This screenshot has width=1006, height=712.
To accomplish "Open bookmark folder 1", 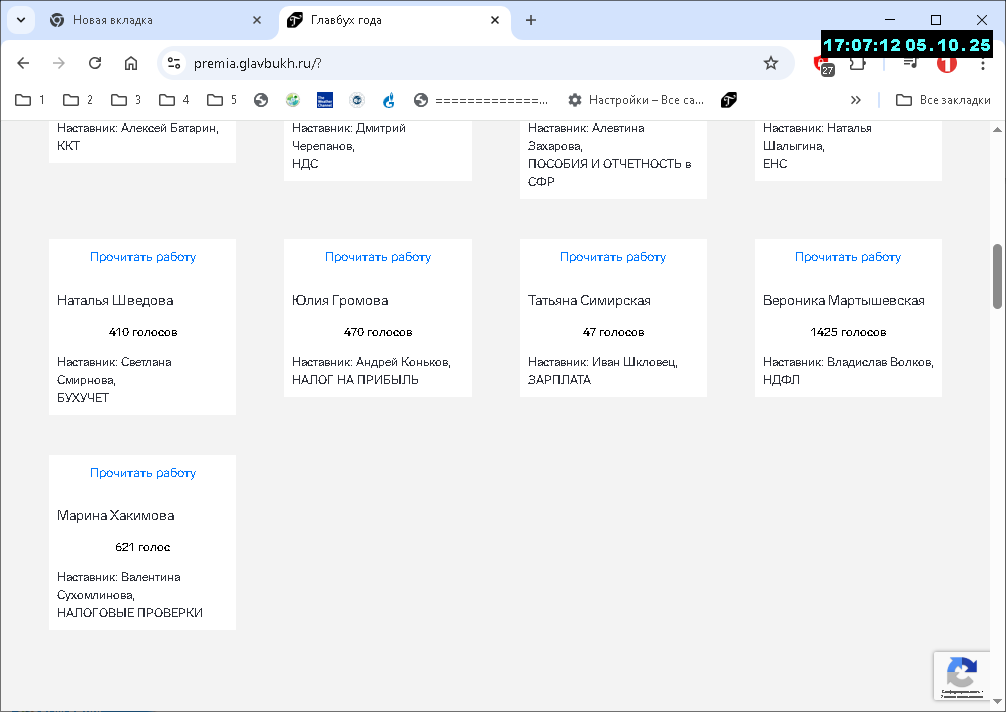I will click(30, 100).
